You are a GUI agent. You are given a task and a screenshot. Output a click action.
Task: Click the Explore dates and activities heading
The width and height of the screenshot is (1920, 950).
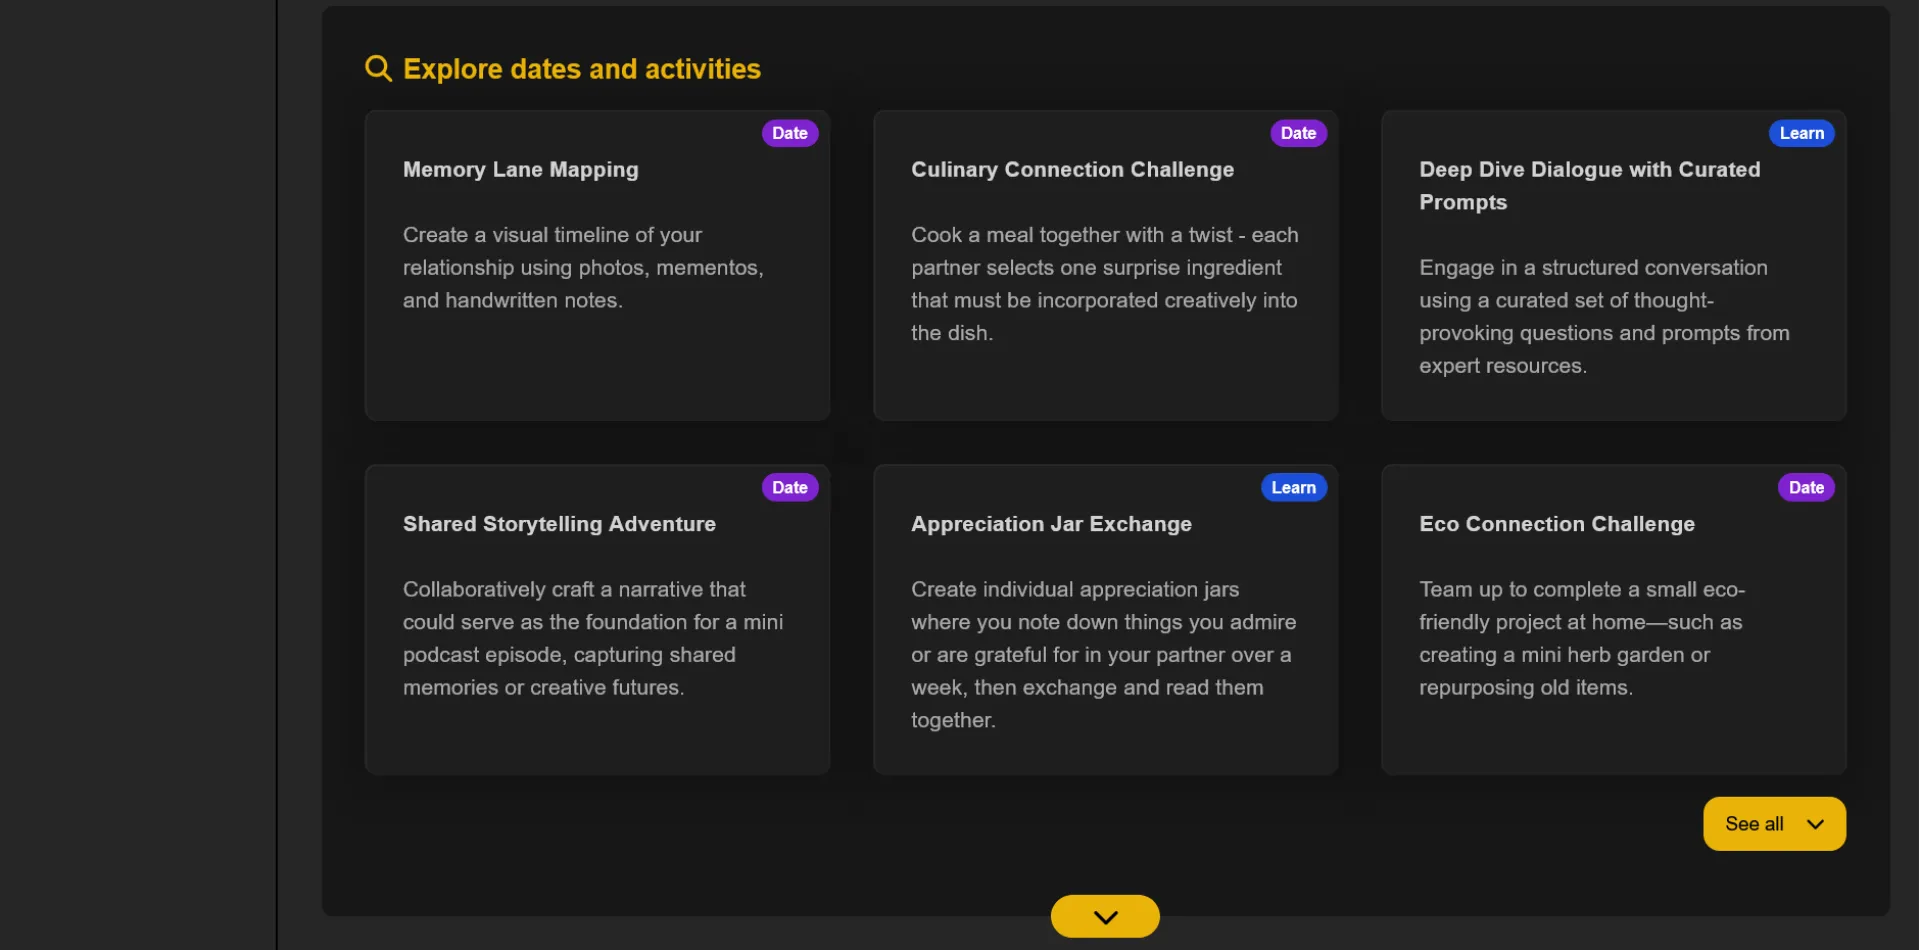582,69
